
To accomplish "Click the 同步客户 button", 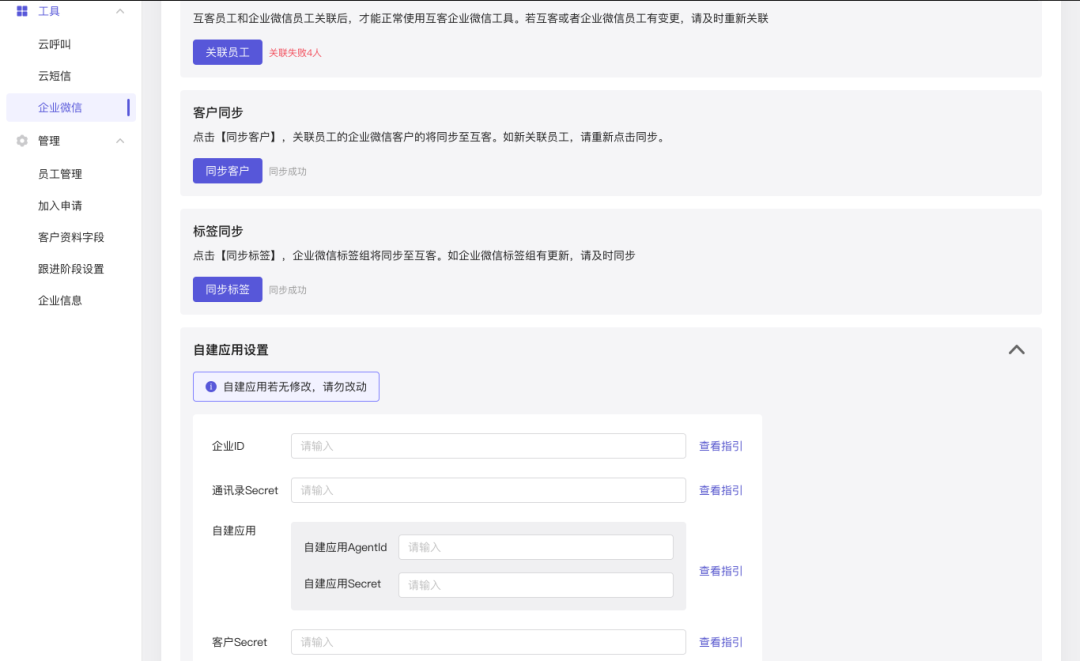I will click(x=227, y=171).
